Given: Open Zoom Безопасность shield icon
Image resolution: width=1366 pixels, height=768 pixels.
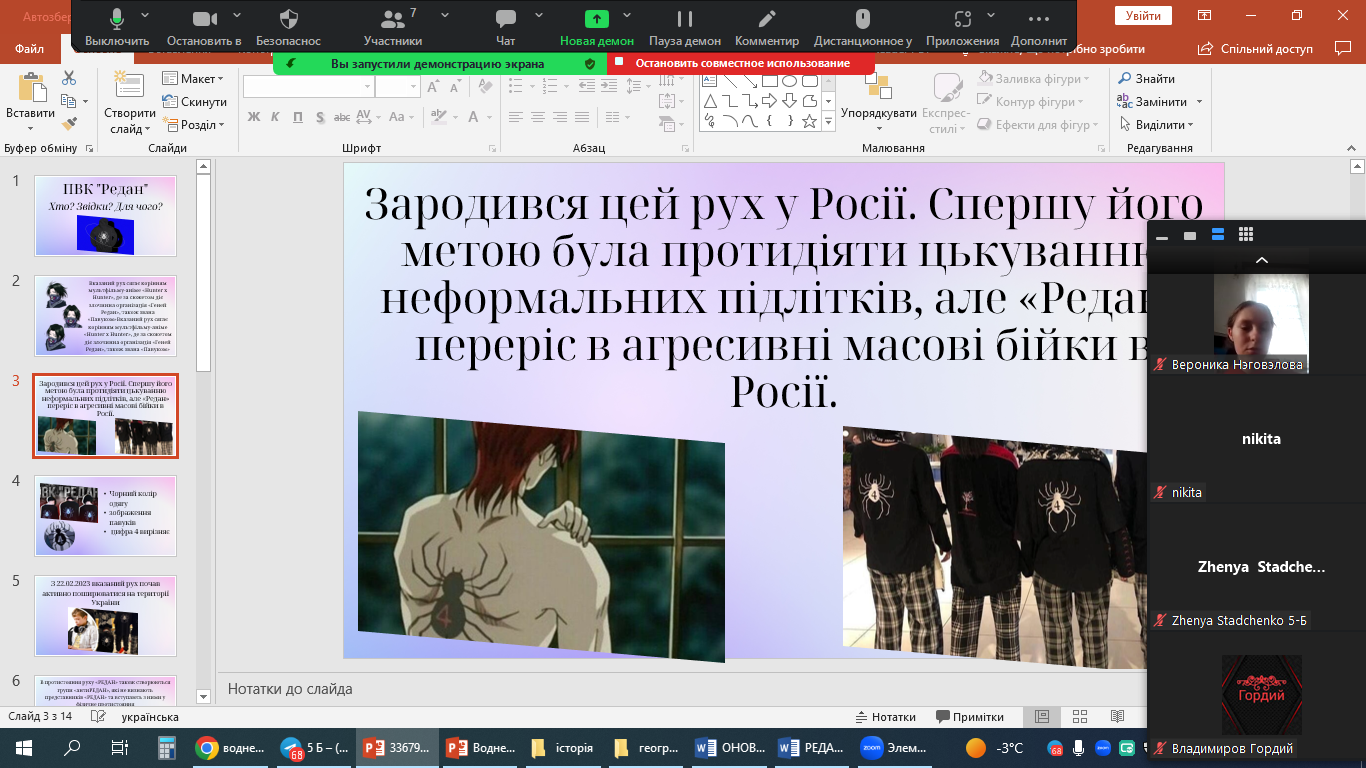Looking at the screenshot, I should 288,18.
